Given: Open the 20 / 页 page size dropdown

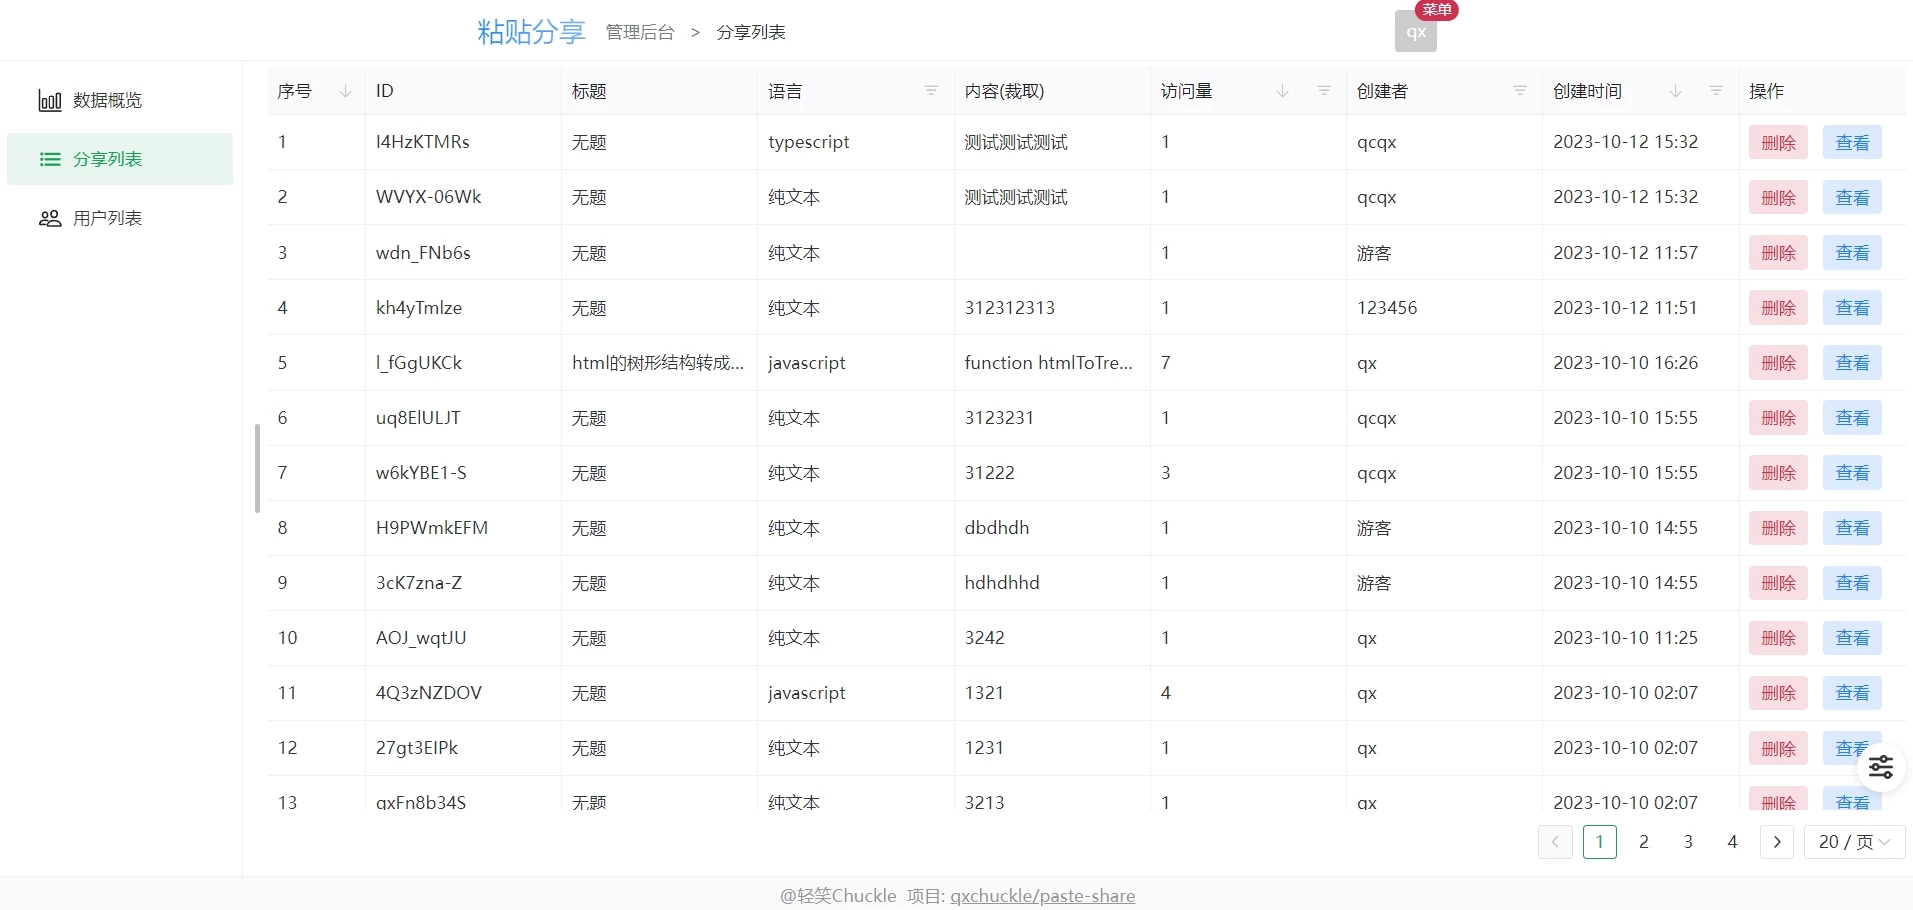Looking at the screenshot, I should [1855, 842].
